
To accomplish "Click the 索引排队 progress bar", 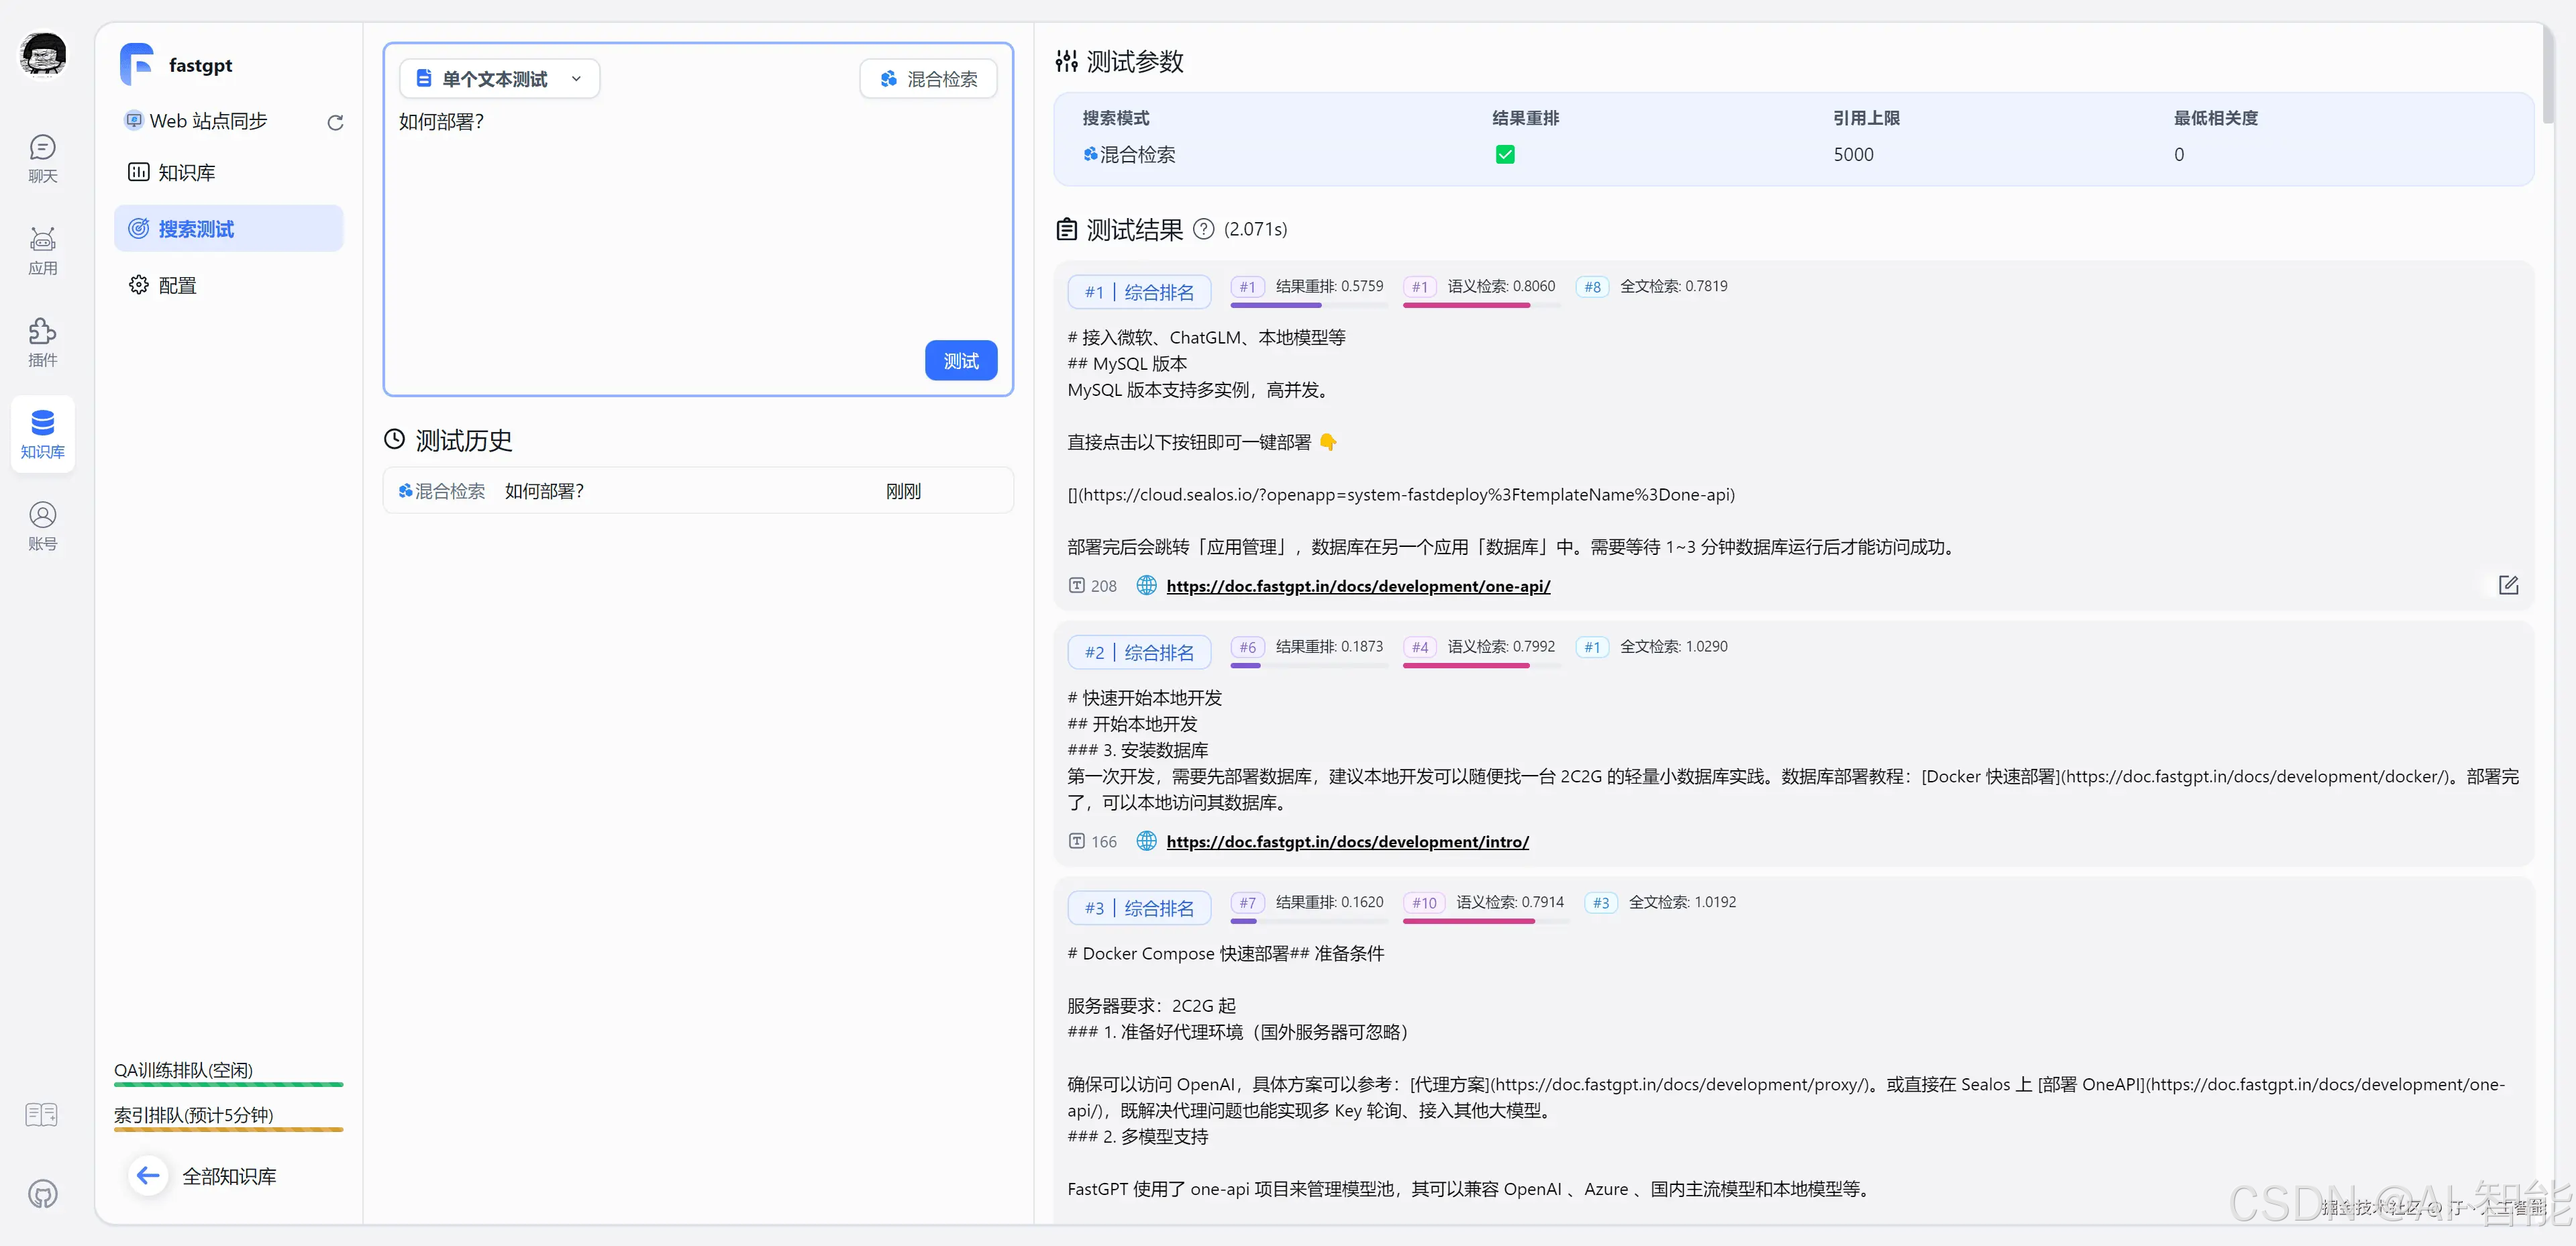I will pyautogui.click(x=228, y=1129).
